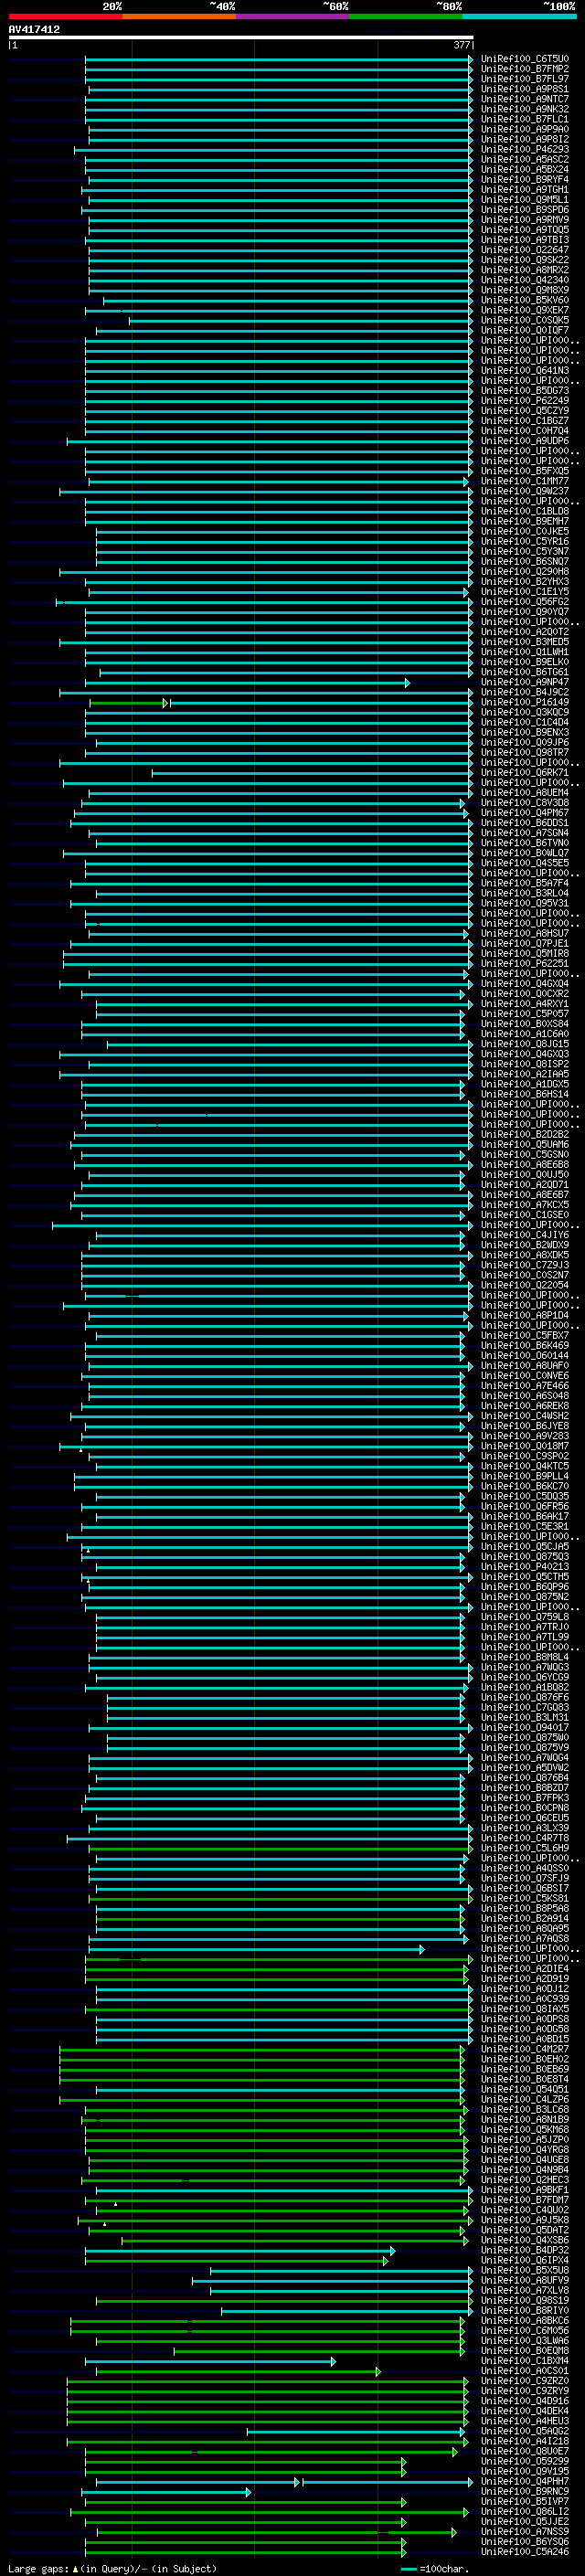
Task: Select hit label UniRef100_A9UDP6
Action: (x=525, y=441)
